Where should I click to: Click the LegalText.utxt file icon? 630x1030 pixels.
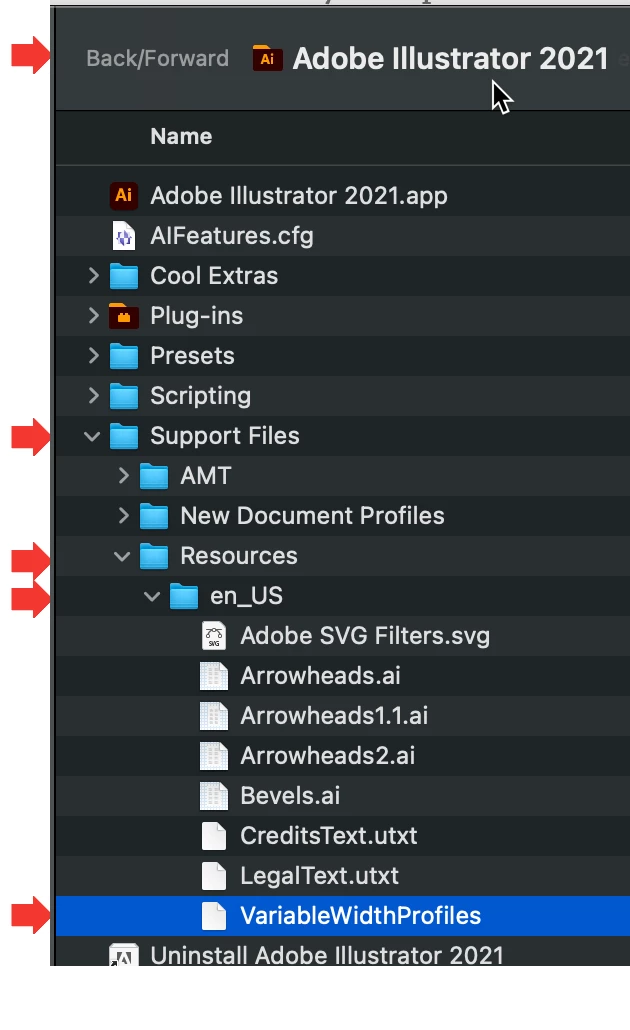pyautogui.click(x=214, y=876)
